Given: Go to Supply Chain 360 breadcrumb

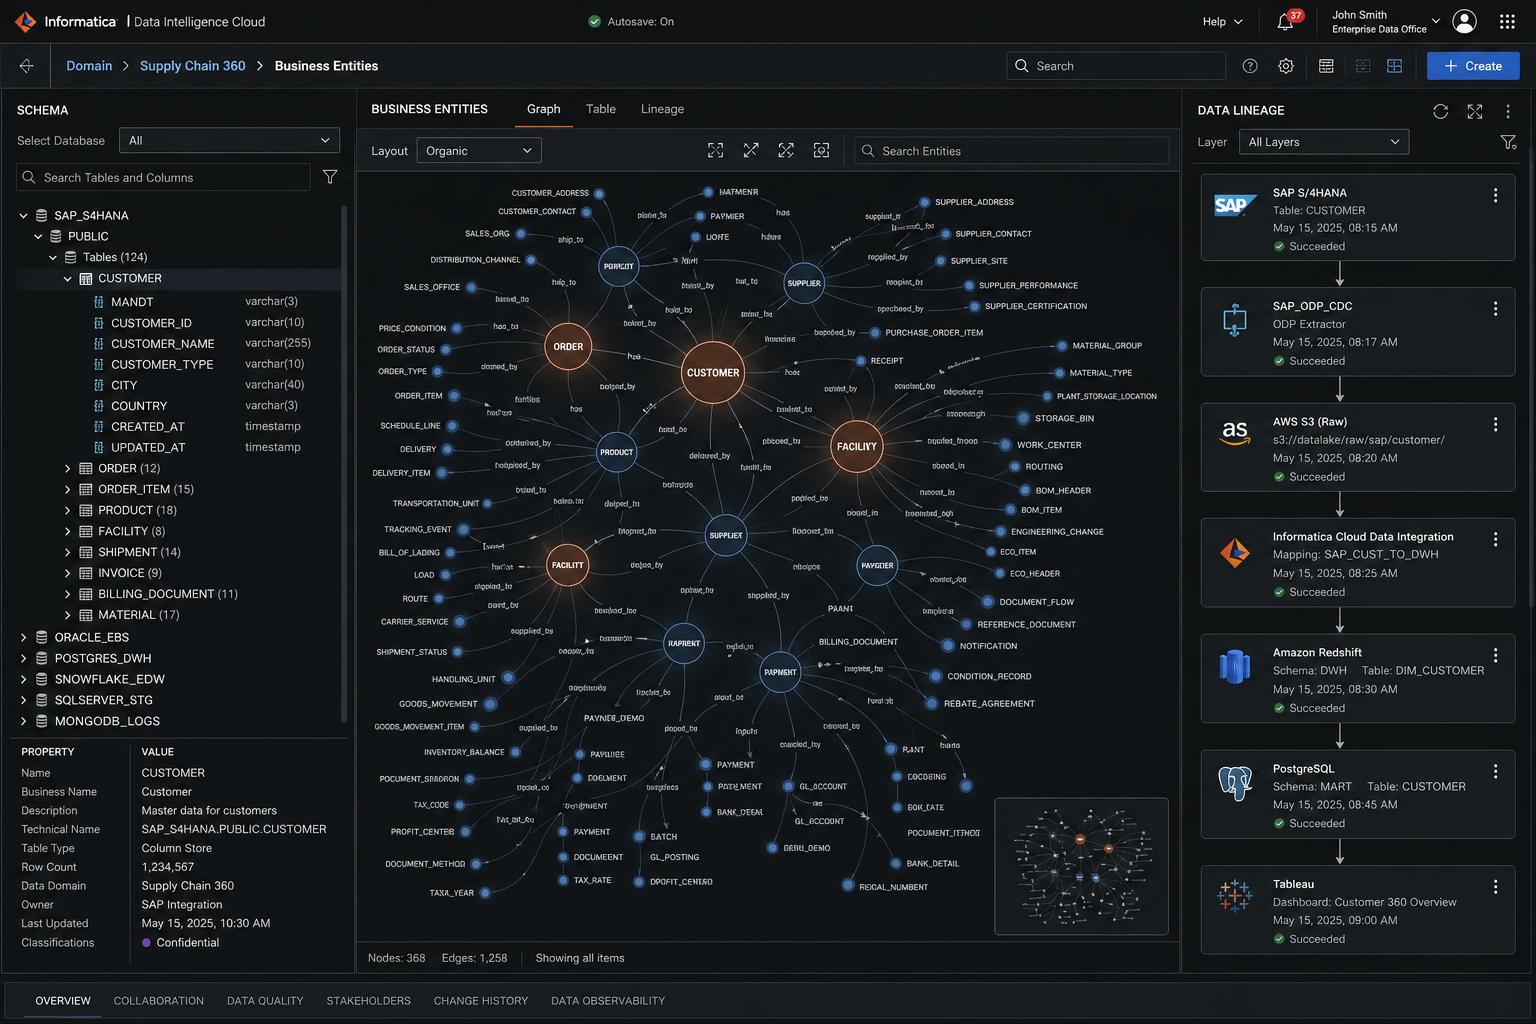Looking at the screenshot, I should pos(192,66).
